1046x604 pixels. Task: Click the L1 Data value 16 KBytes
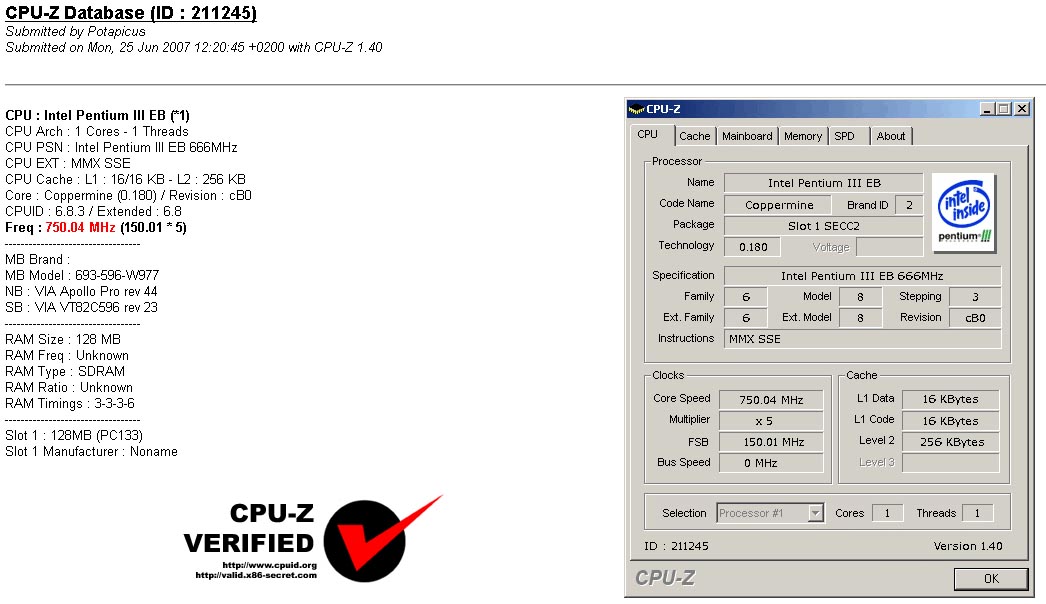[951, 399]
